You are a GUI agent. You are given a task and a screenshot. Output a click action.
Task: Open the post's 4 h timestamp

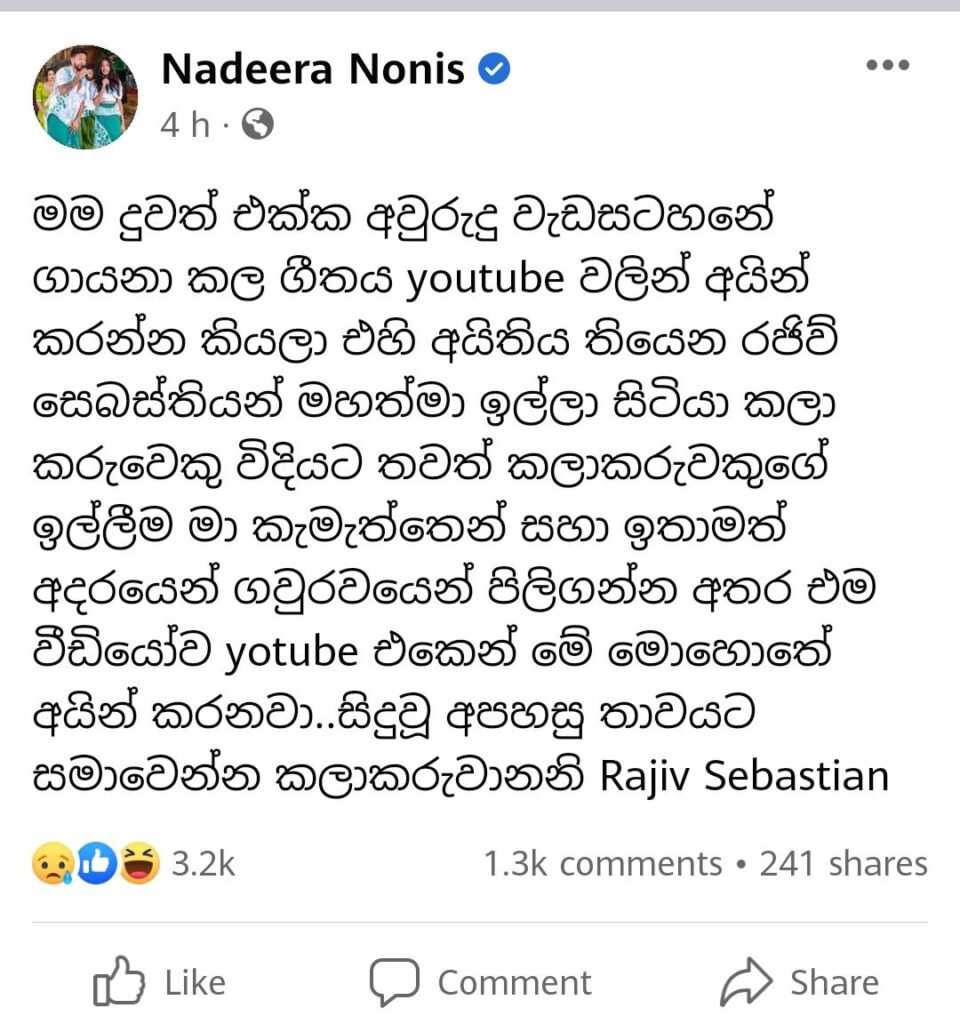click(185, 125)
